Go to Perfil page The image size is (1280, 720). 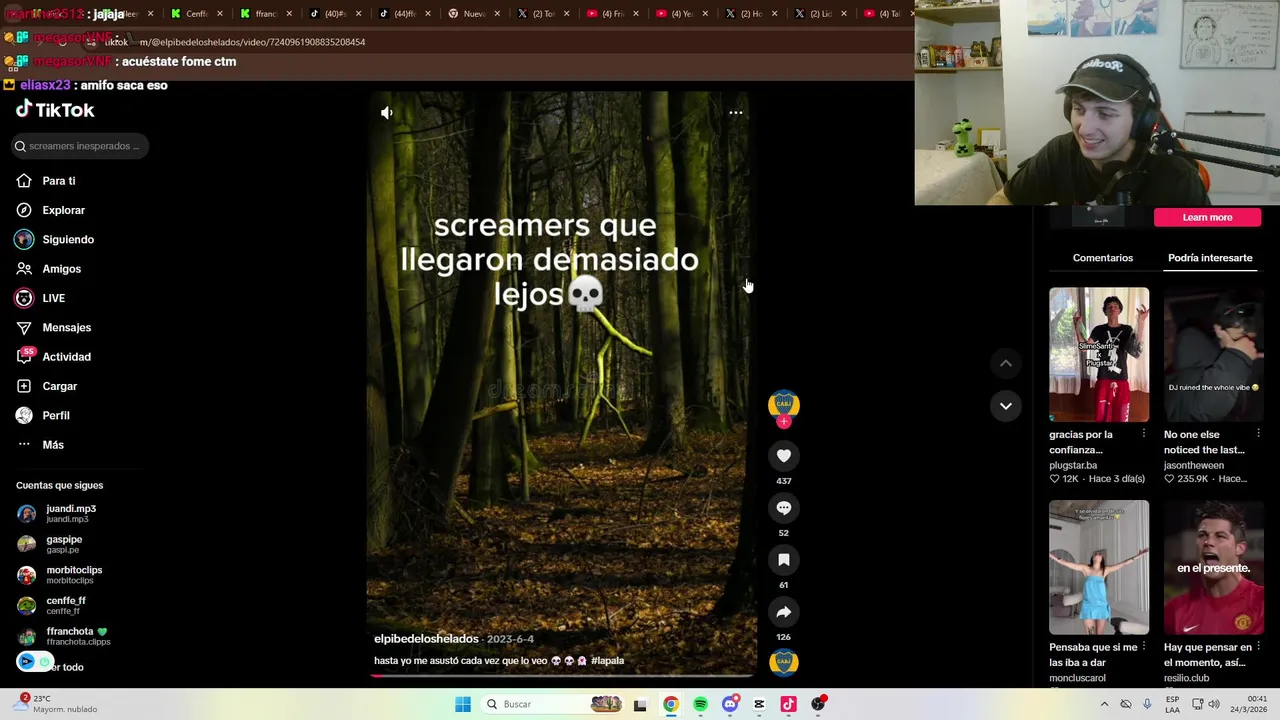(x=56, y=415)
